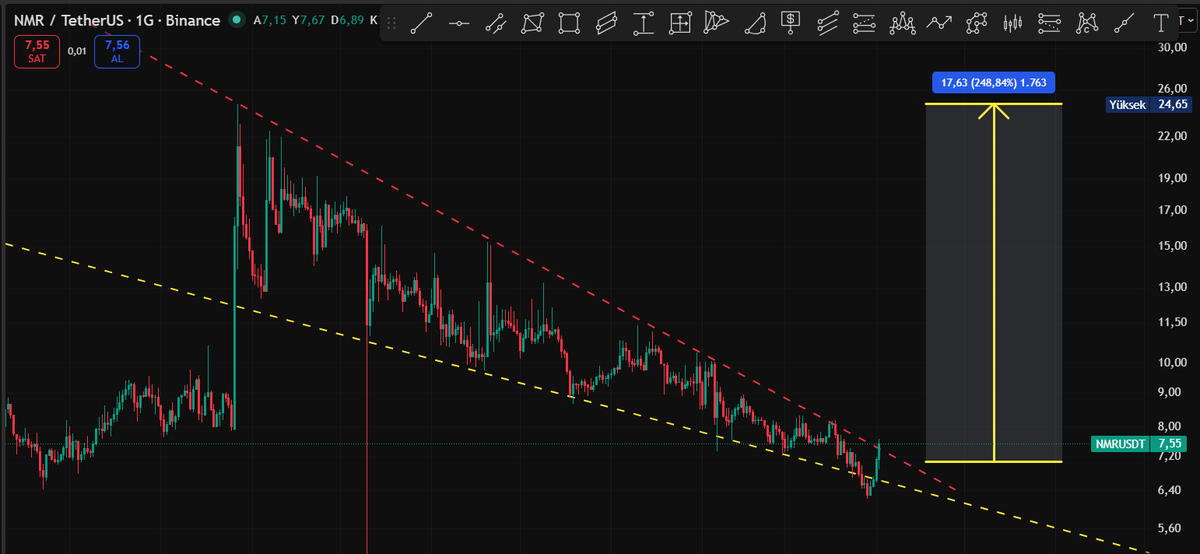Click the 9,00 price axis label

click(x=1171, y=393)
